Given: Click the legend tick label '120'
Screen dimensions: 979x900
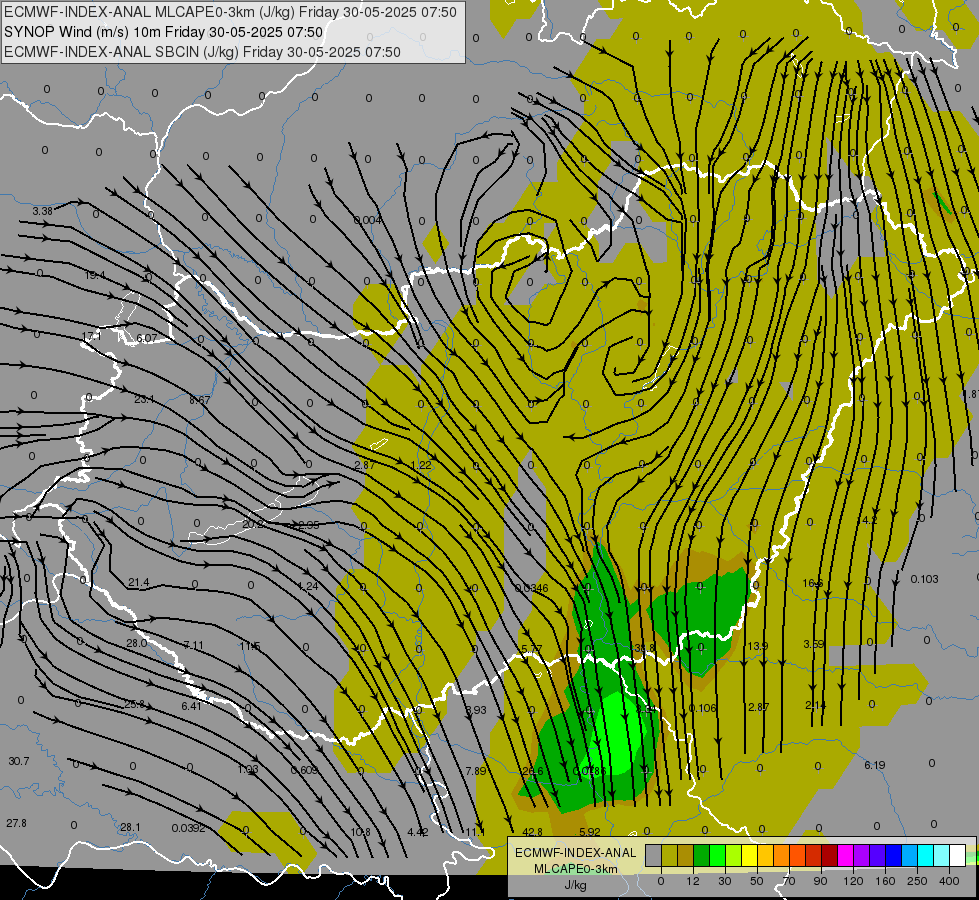Looking at the screenshot, I should 853,881.
